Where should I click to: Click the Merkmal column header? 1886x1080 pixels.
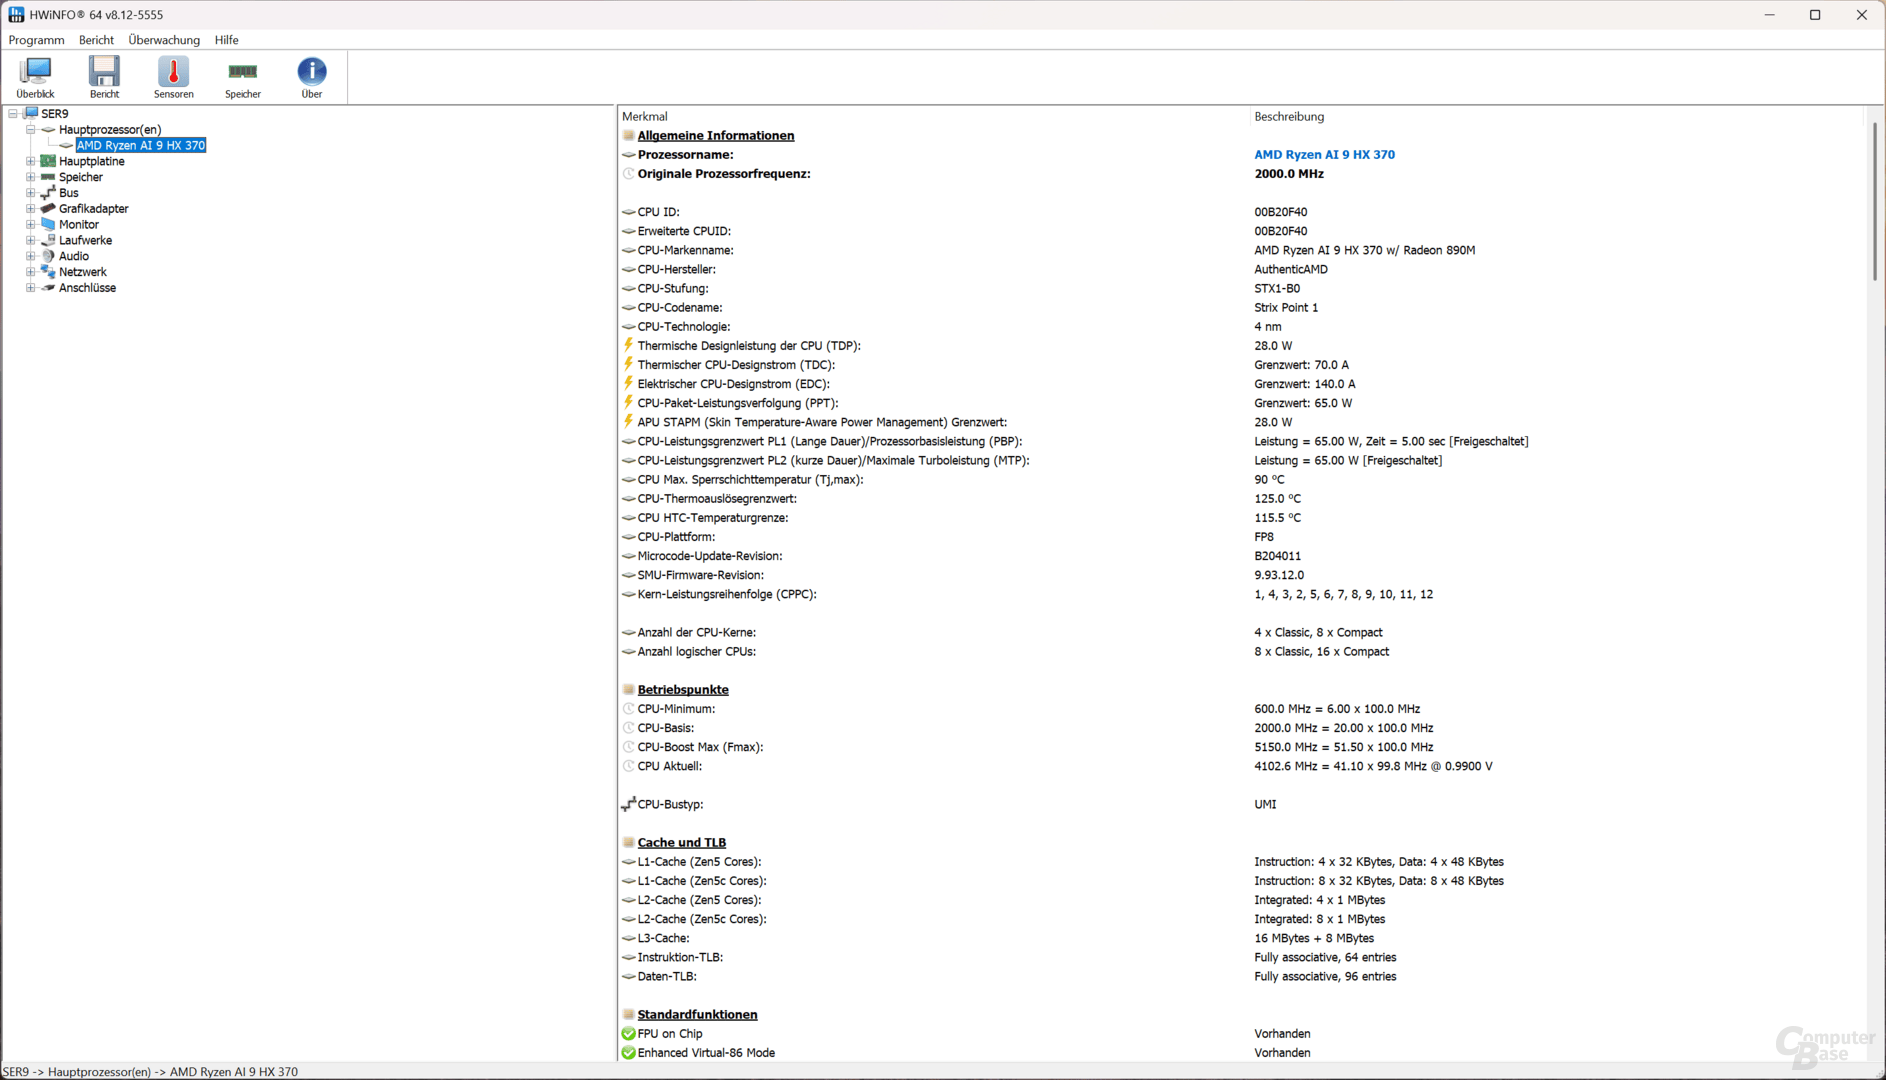(x=645, y=117)
